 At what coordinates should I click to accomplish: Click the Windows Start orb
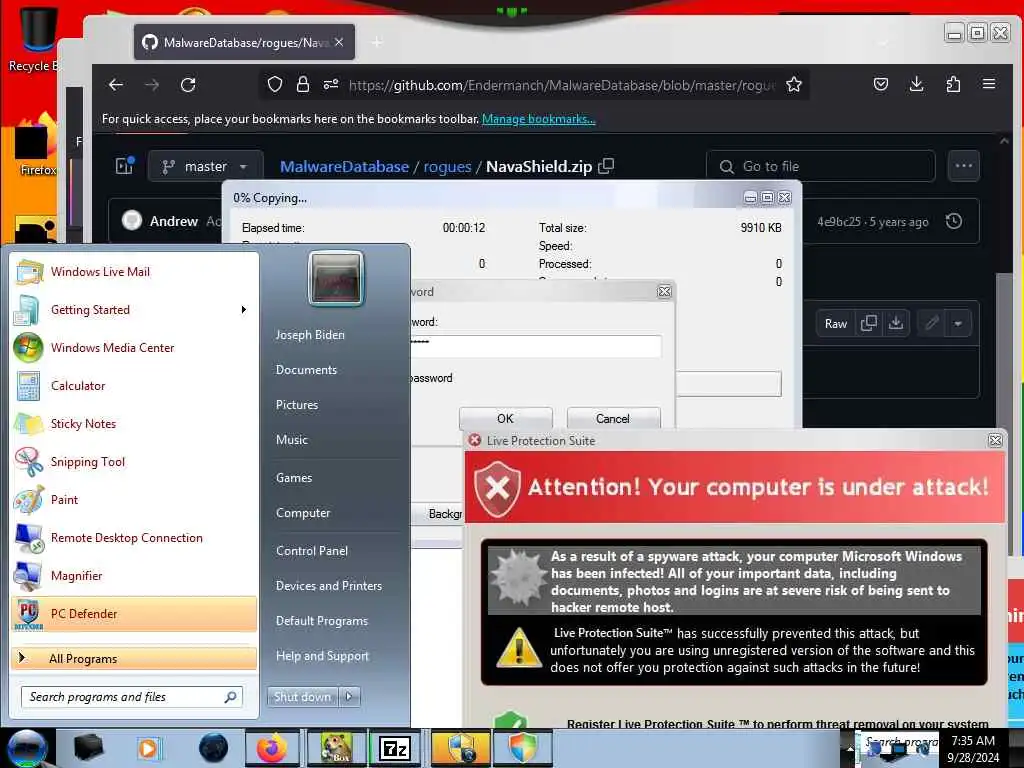click(27, 748)
